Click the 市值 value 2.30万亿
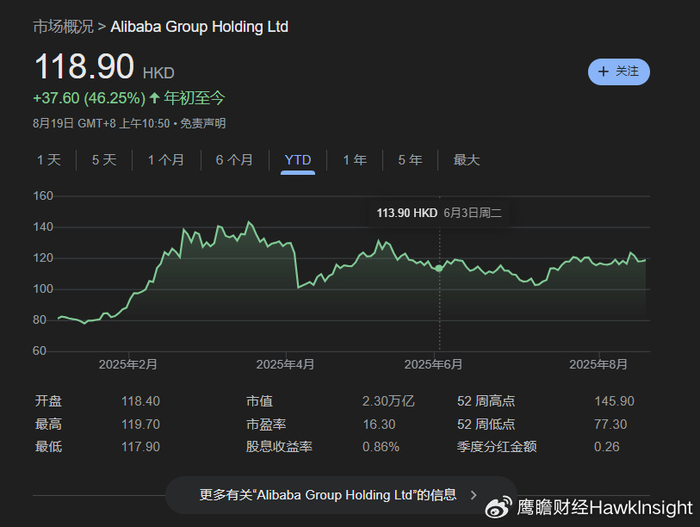 388,401
